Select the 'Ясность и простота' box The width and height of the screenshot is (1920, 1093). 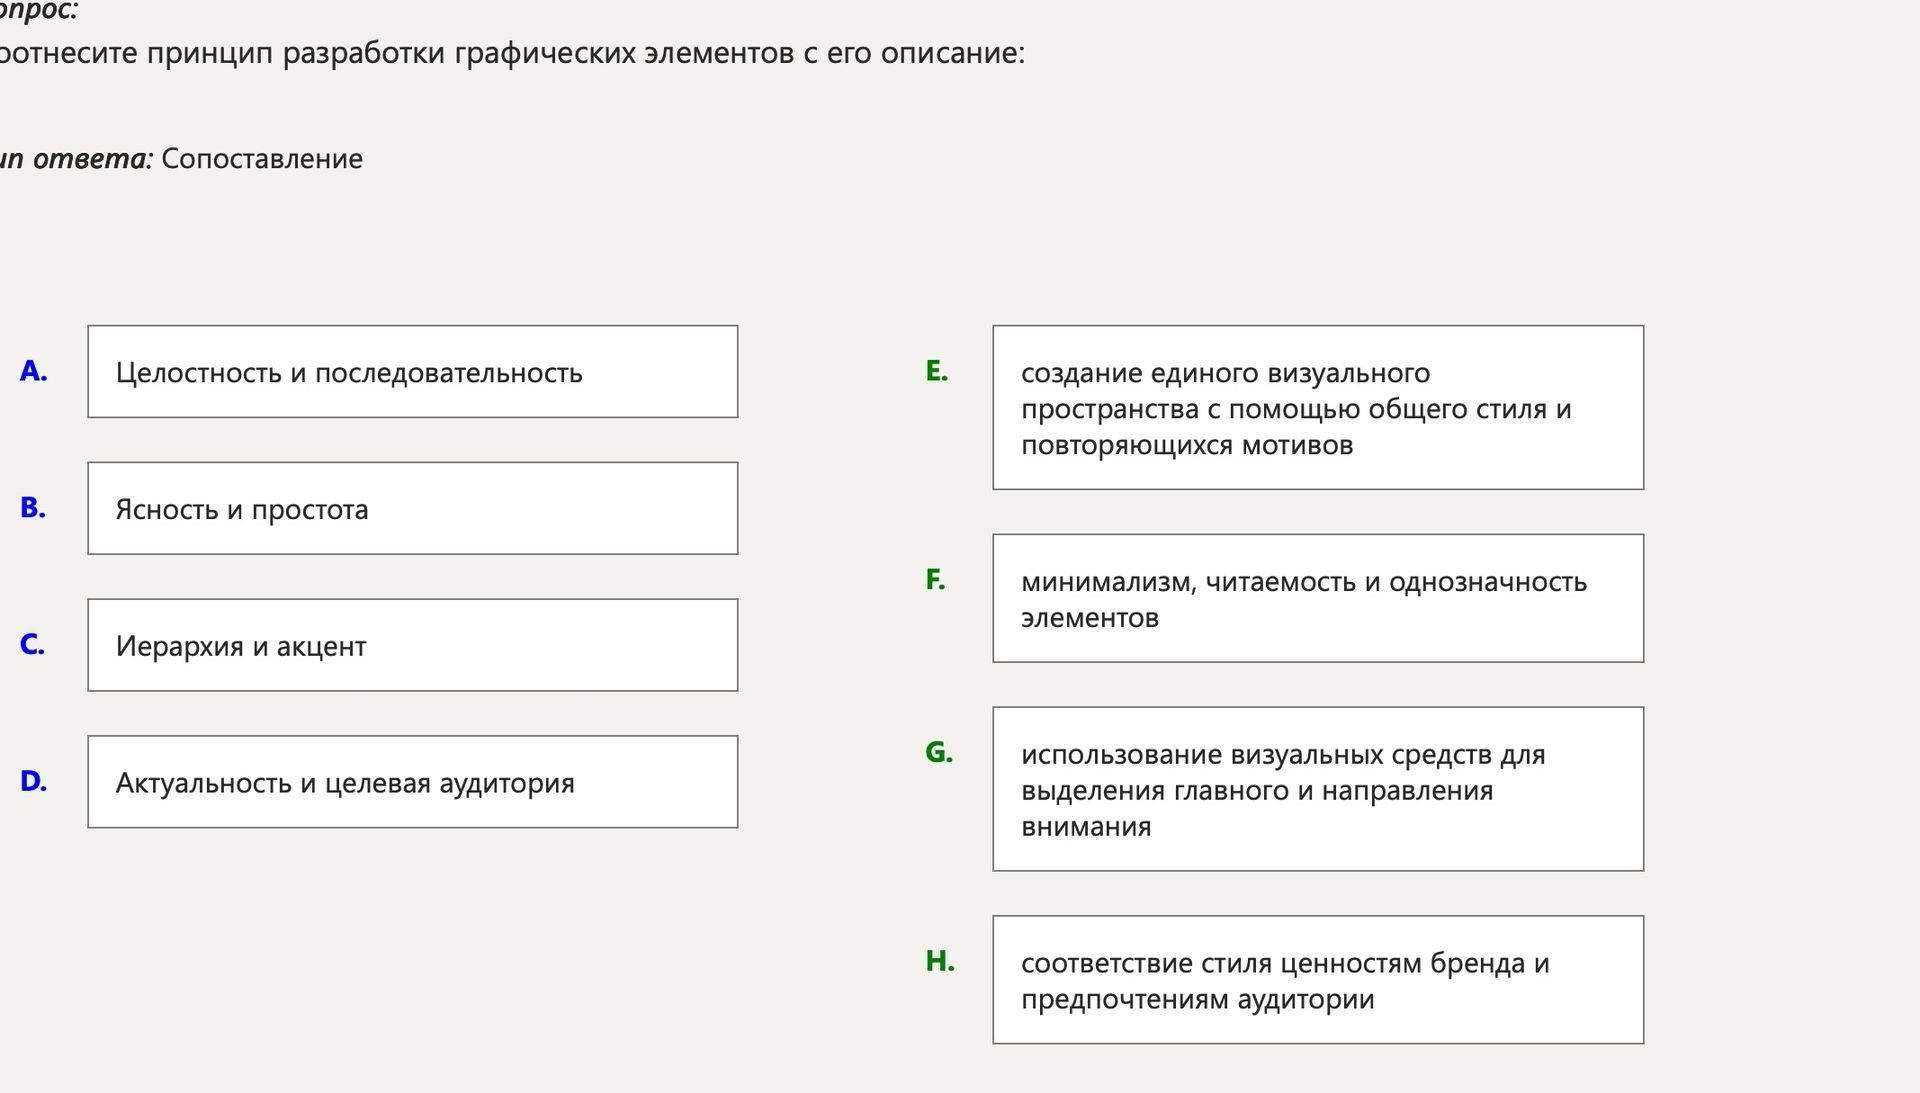pos(412,508)
